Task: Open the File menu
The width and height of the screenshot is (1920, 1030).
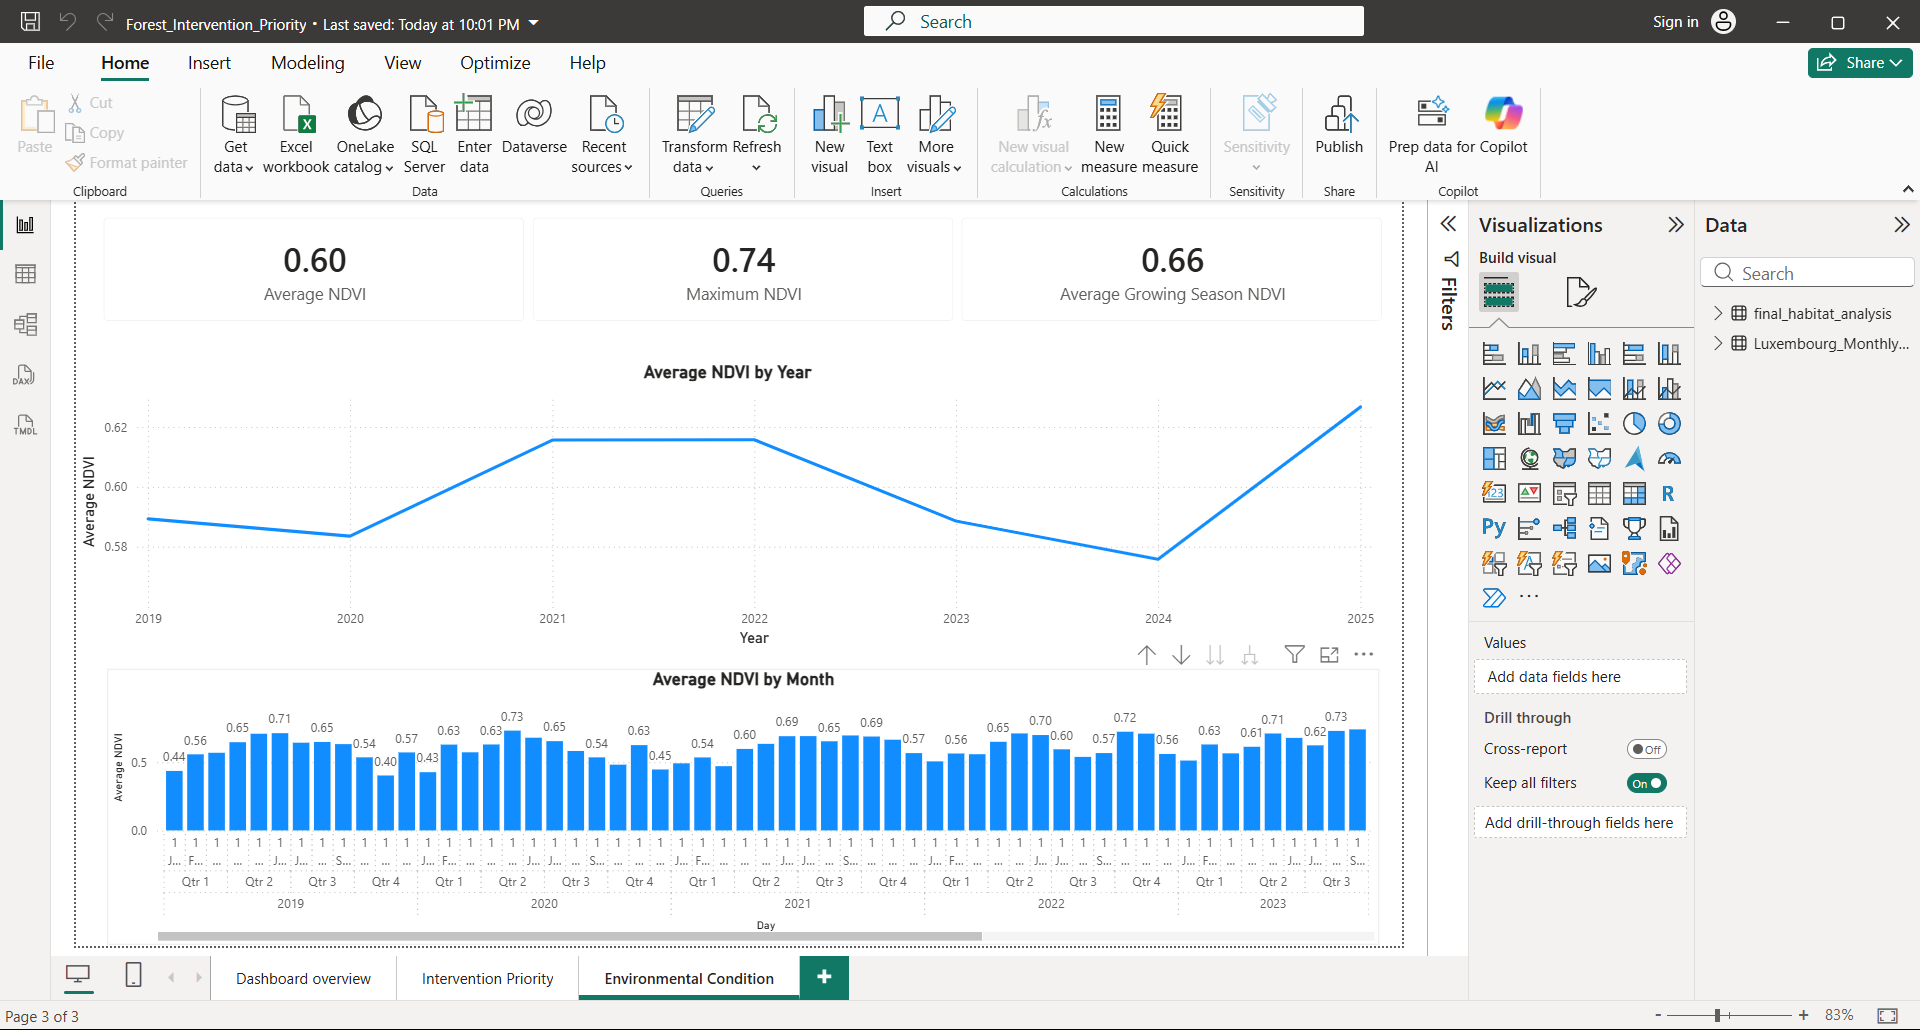Action: tap(41, 63)
